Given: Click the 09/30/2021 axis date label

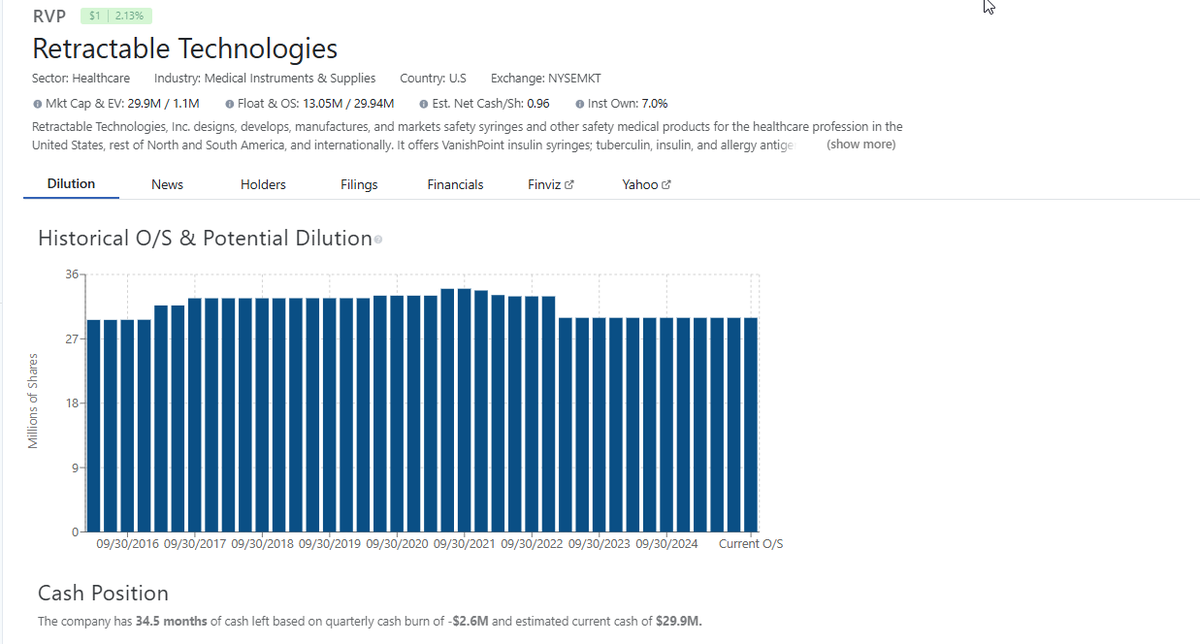Looking at the screenshot, I should click(465, 544).
